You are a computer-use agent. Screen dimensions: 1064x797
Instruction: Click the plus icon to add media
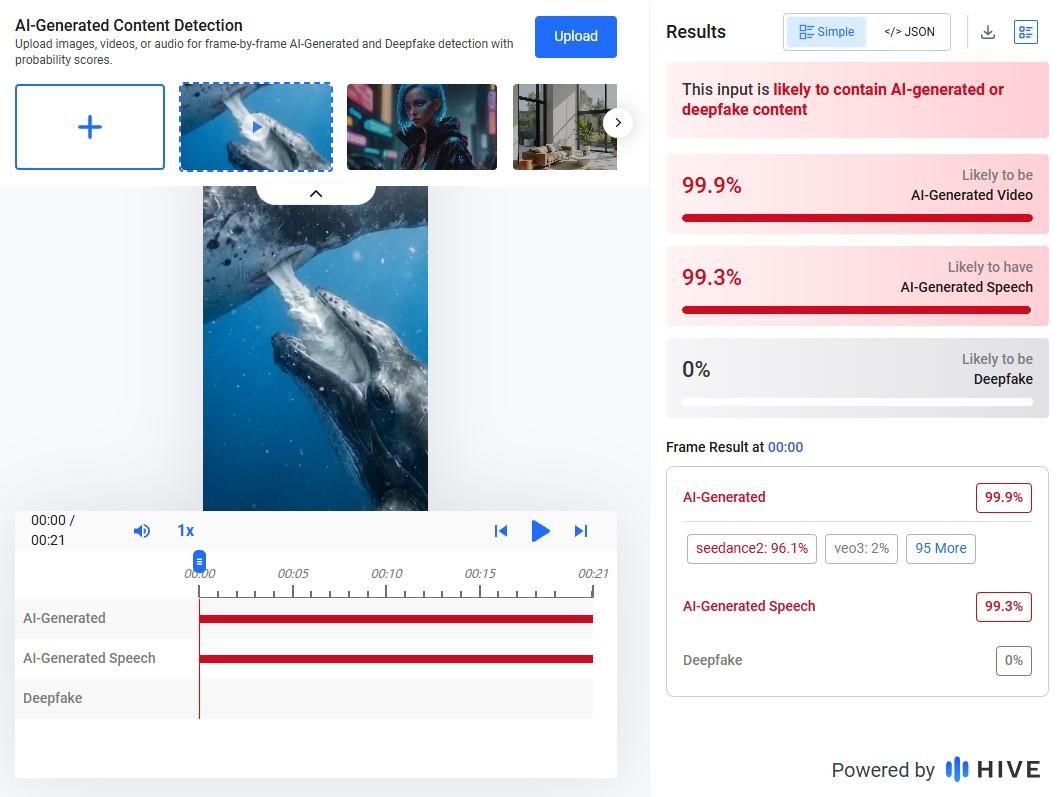point(90,127)
